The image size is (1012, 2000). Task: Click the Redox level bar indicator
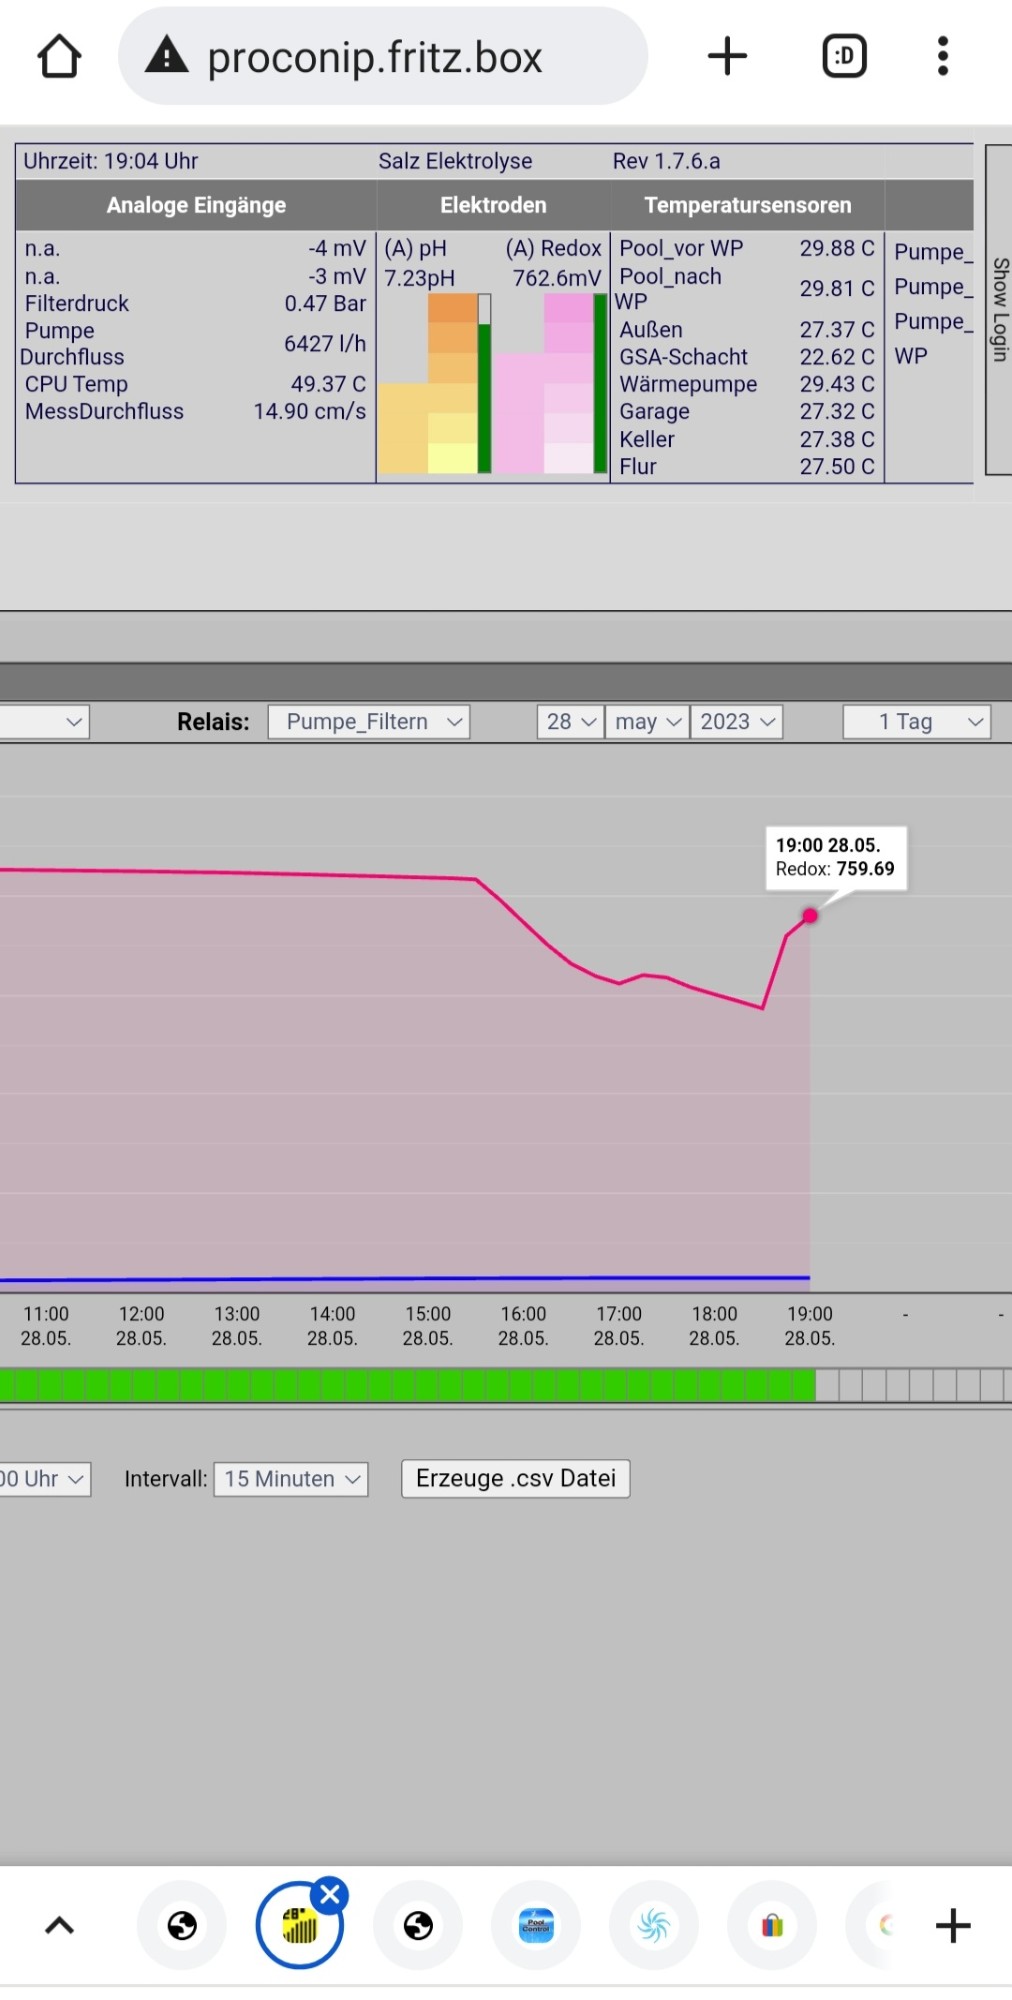(600, 383)
